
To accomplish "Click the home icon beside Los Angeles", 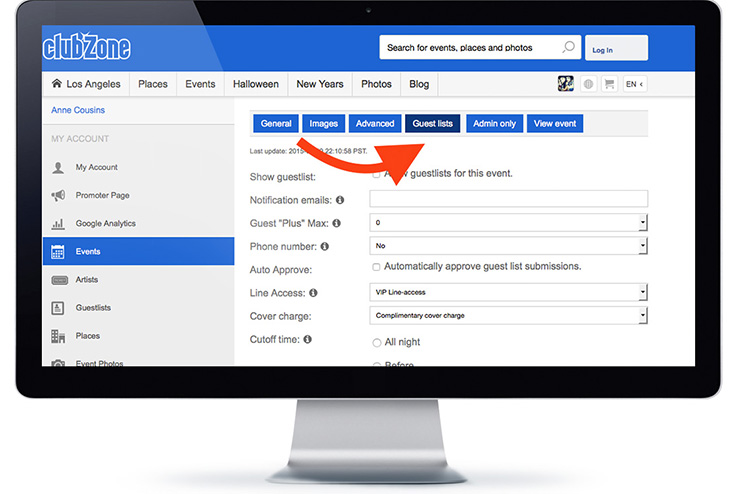I will [x=57, y=83].
